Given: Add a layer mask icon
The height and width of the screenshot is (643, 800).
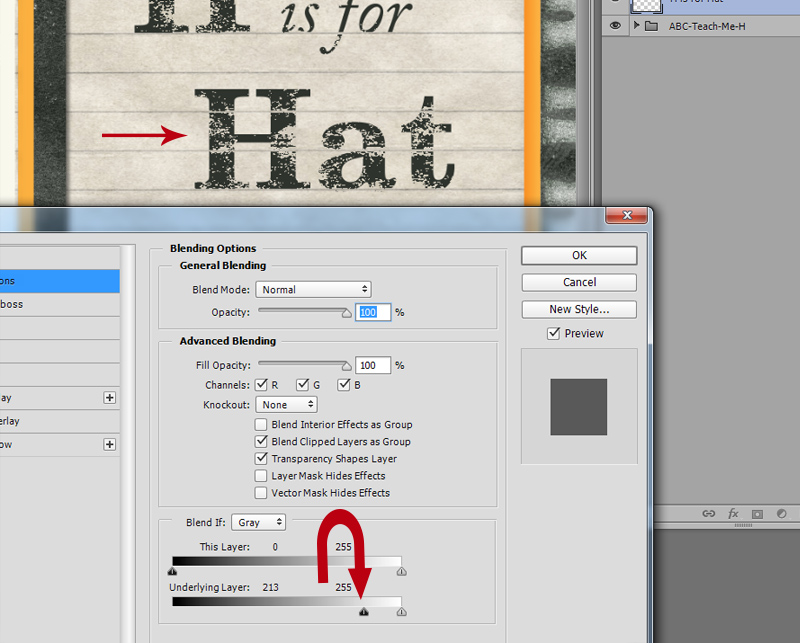Looking at the screenshot, I should pyautogui.click(x=757, y=514).
